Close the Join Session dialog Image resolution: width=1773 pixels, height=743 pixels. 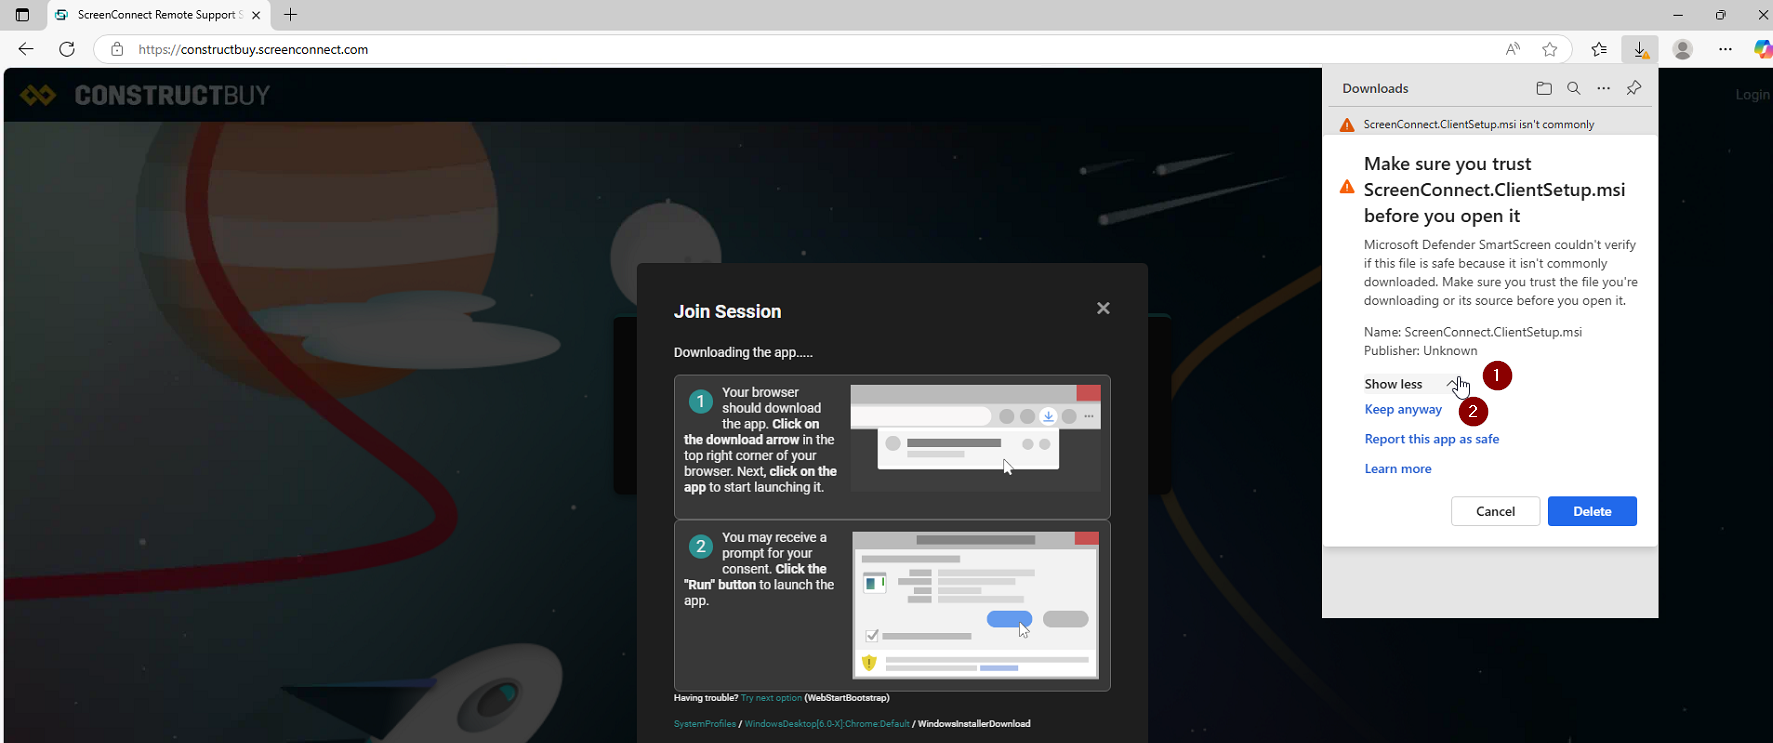click(1103, 308)
